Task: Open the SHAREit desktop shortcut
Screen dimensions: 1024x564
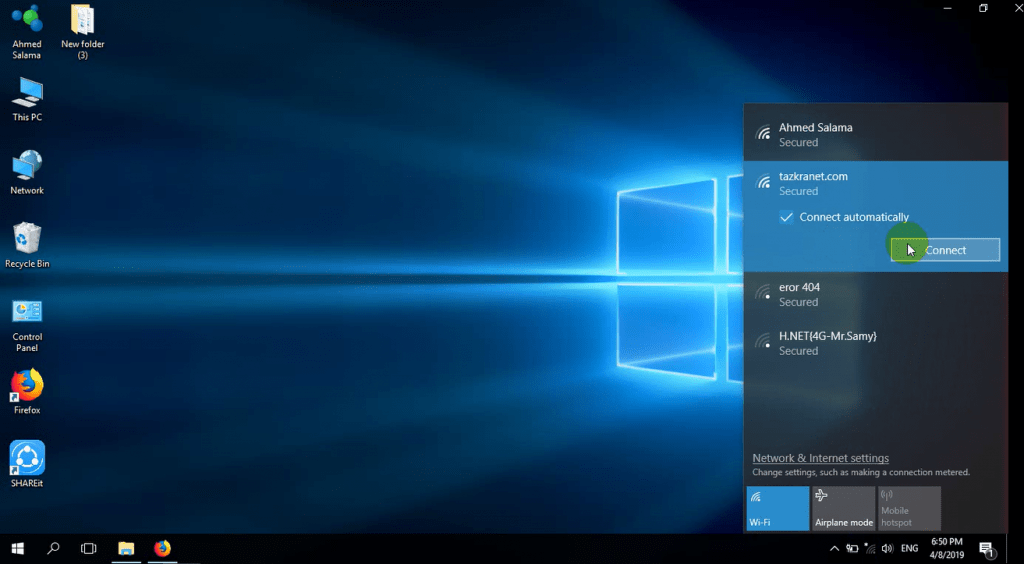Action: coord(27,464)
